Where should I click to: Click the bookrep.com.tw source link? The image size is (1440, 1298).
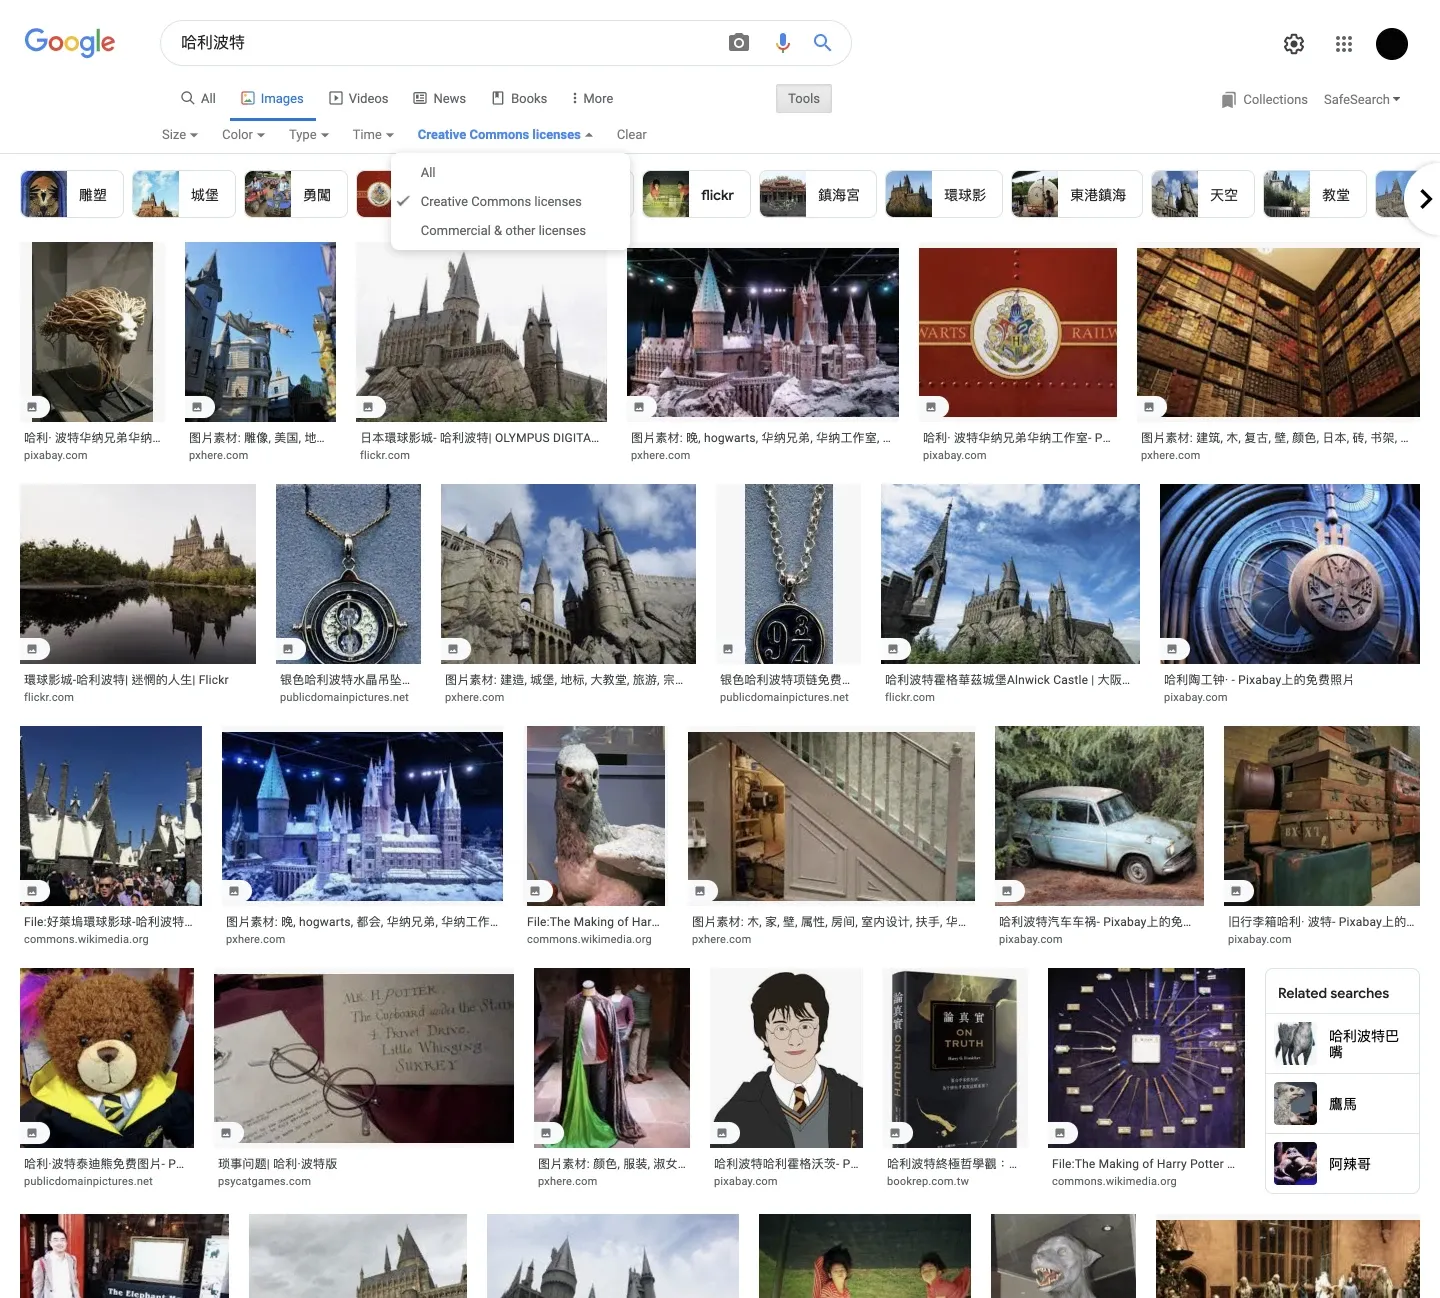[x=927, y=1181]
